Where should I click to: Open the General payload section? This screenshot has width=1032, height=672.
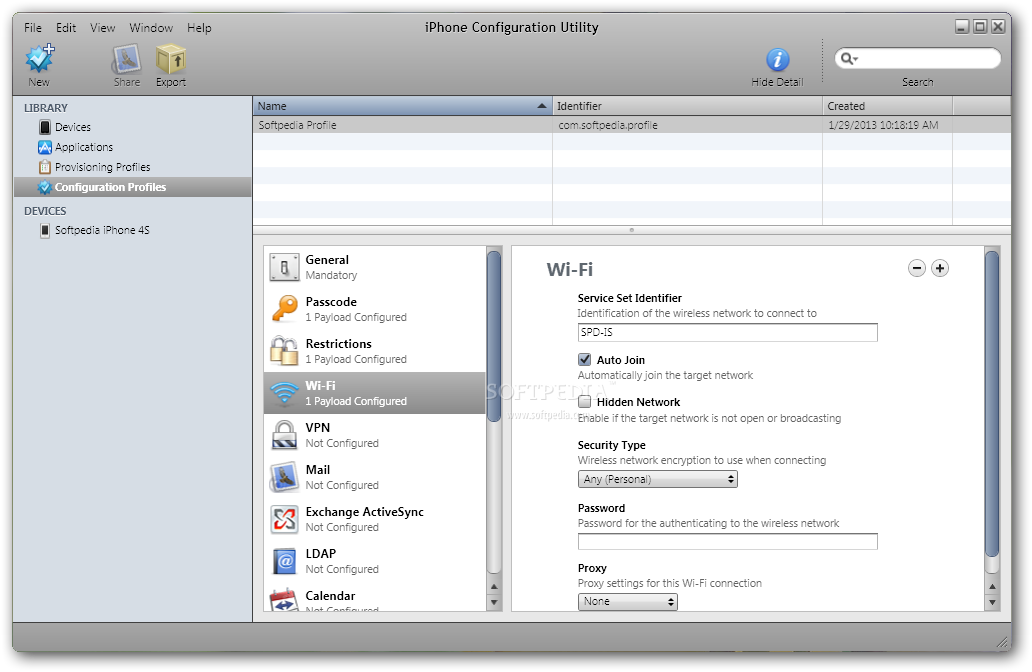click(374, 267)
